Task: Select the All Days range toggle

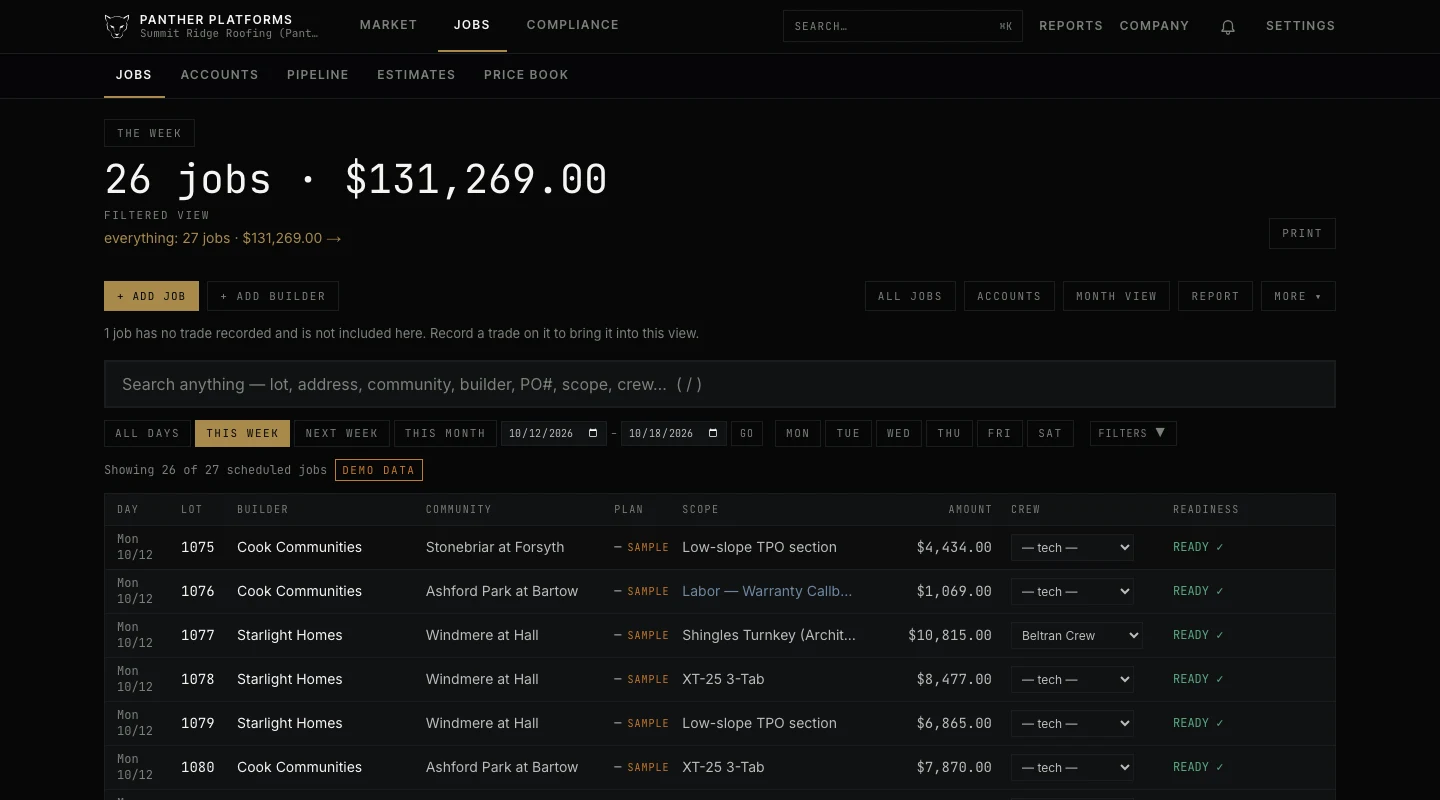Action: click(147, 433)
